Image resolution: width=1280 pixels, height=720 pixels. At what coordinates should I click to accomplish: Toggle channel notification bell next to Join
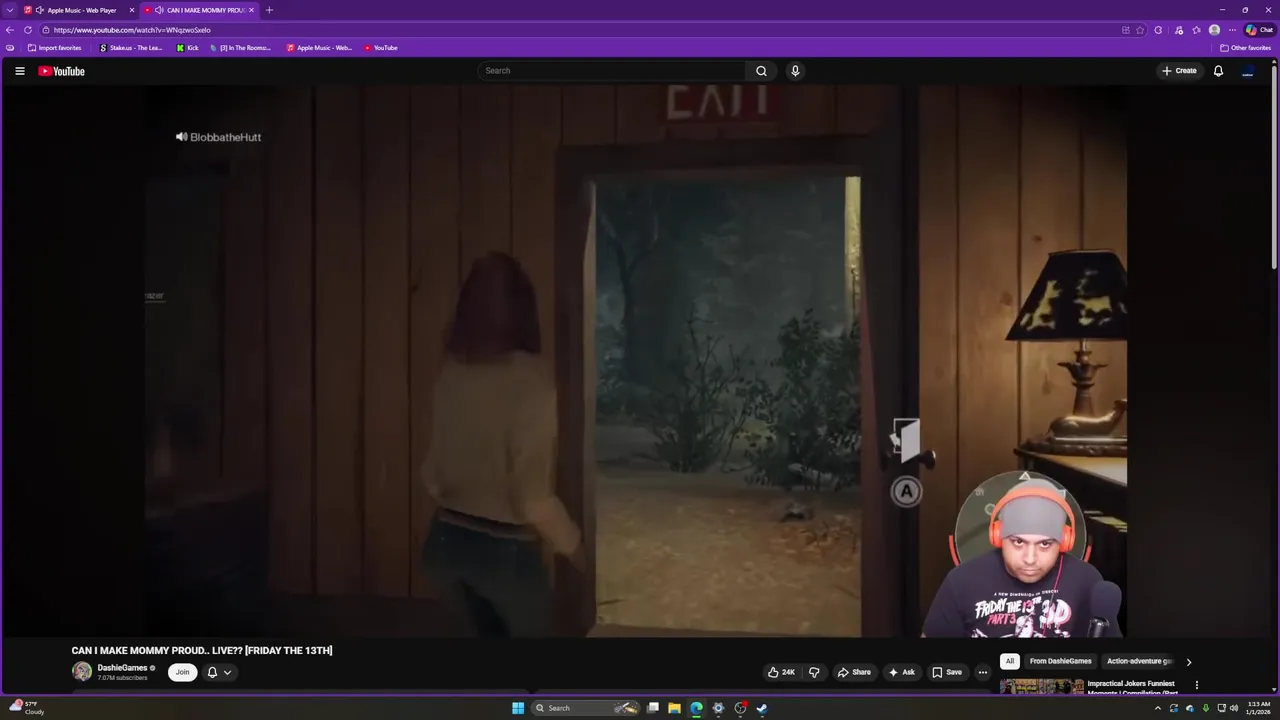click(x=212, y=672)
